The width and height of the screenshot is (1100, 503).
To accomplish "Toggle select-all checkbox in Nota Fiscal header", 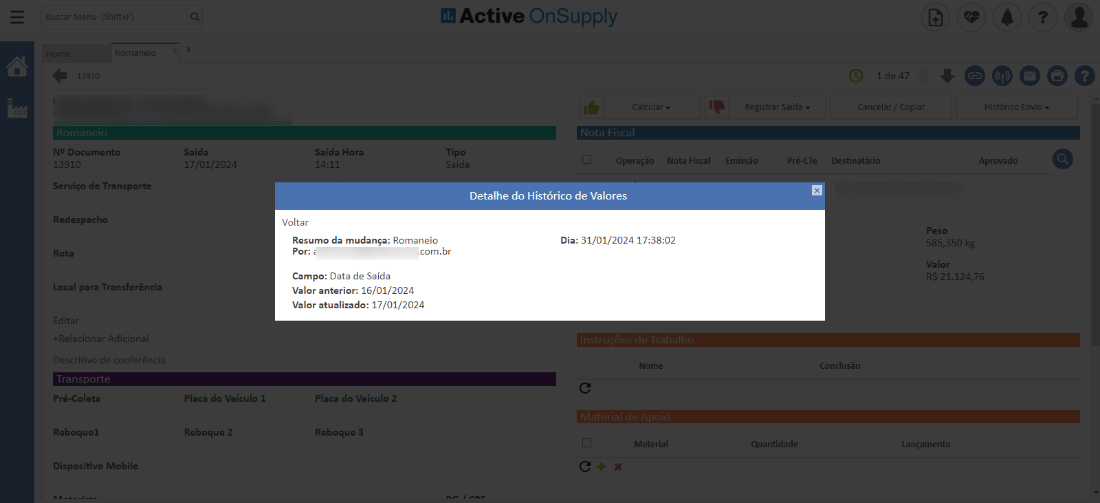I will coord(586,160).
